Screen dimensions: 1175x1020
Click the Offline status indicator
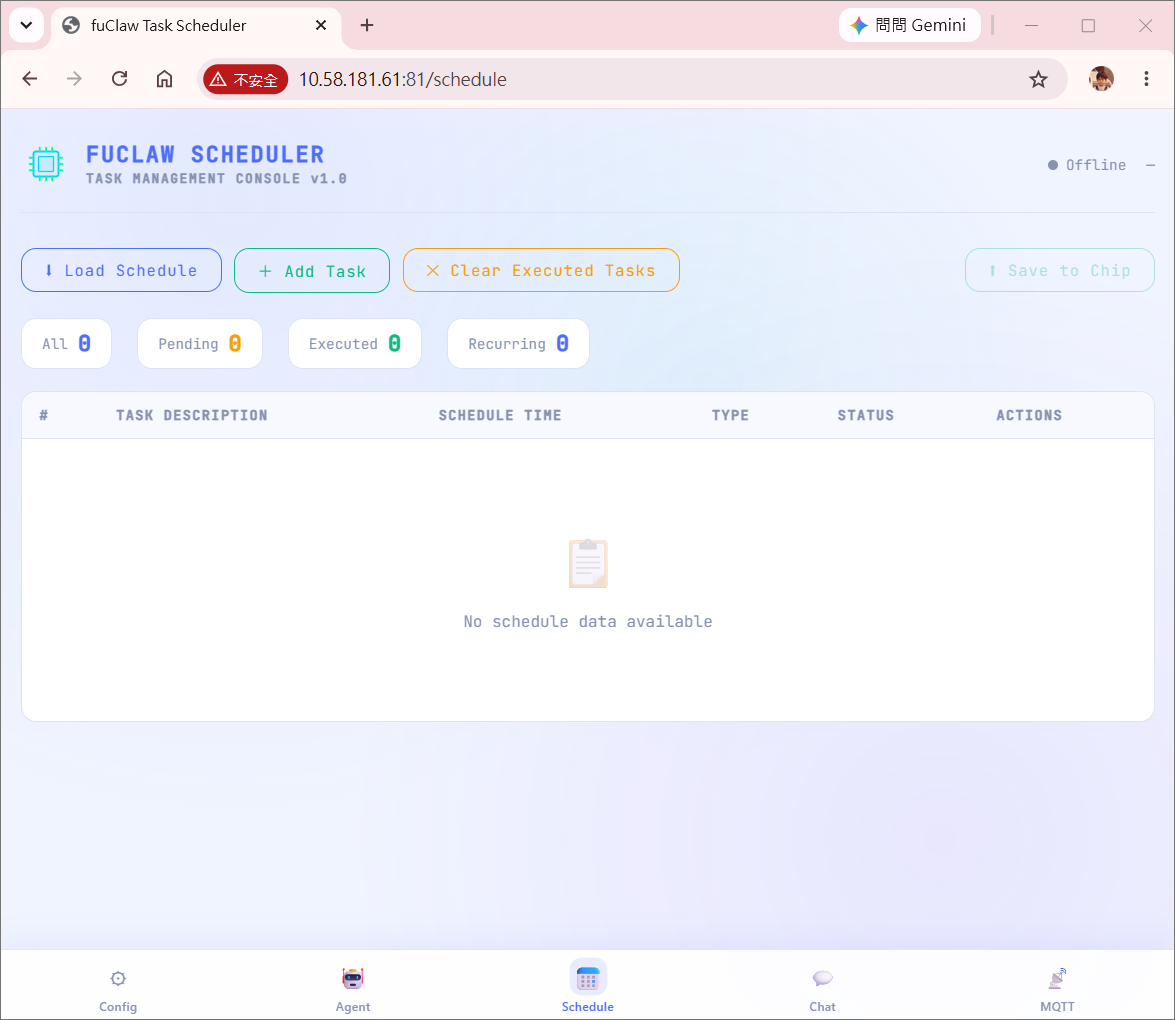(1087, 165)
